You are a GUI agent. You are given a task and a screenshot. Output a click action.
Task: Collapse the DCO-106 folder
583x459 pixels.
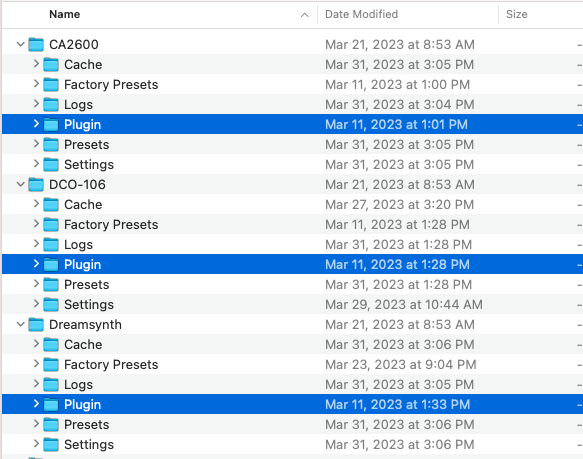[21, 184]
